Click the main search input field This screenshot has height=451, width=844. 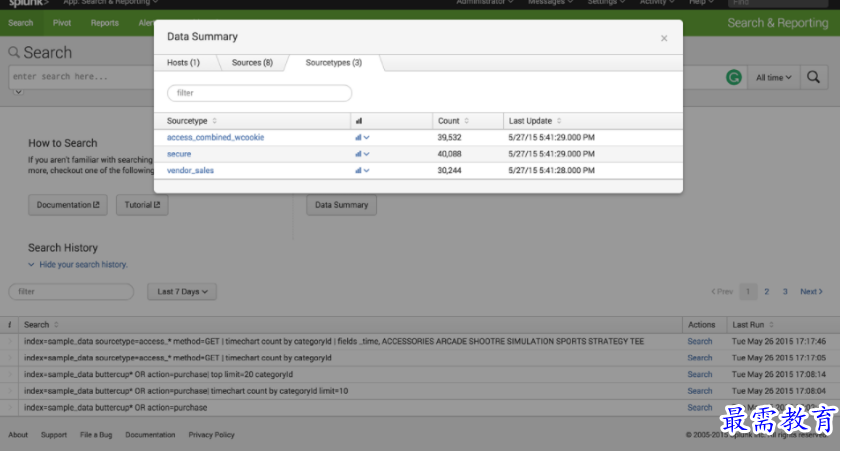(x=81, y=77)
